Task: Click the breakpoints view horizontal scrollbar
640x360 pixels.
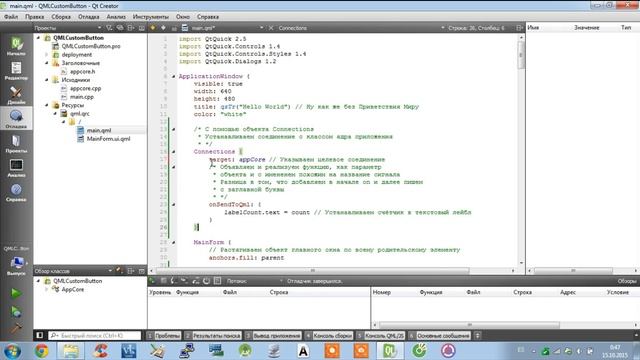Action: point(469,325)
